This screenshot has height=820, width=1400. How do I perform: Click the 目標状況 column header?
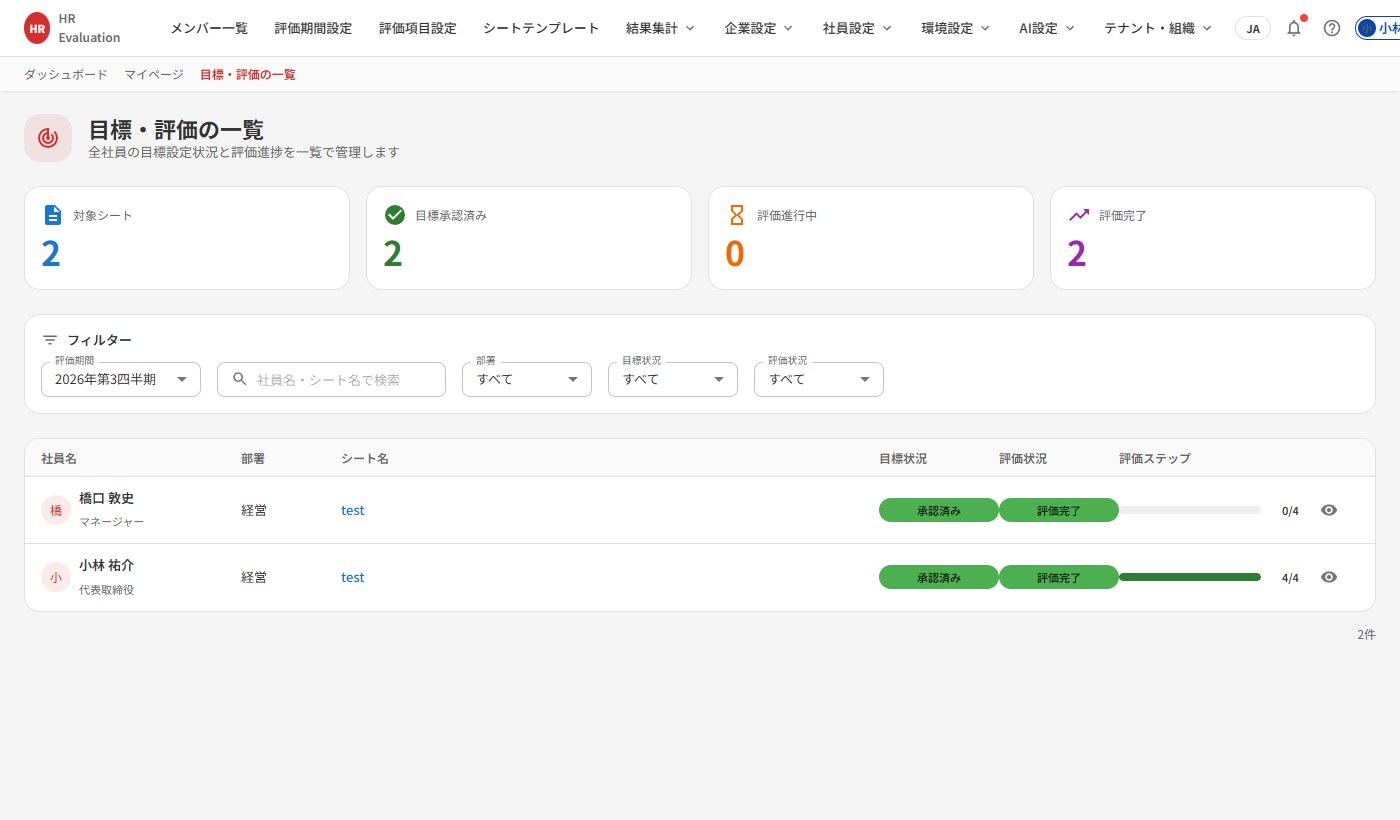pyautogui.click(x=903, y=458)
